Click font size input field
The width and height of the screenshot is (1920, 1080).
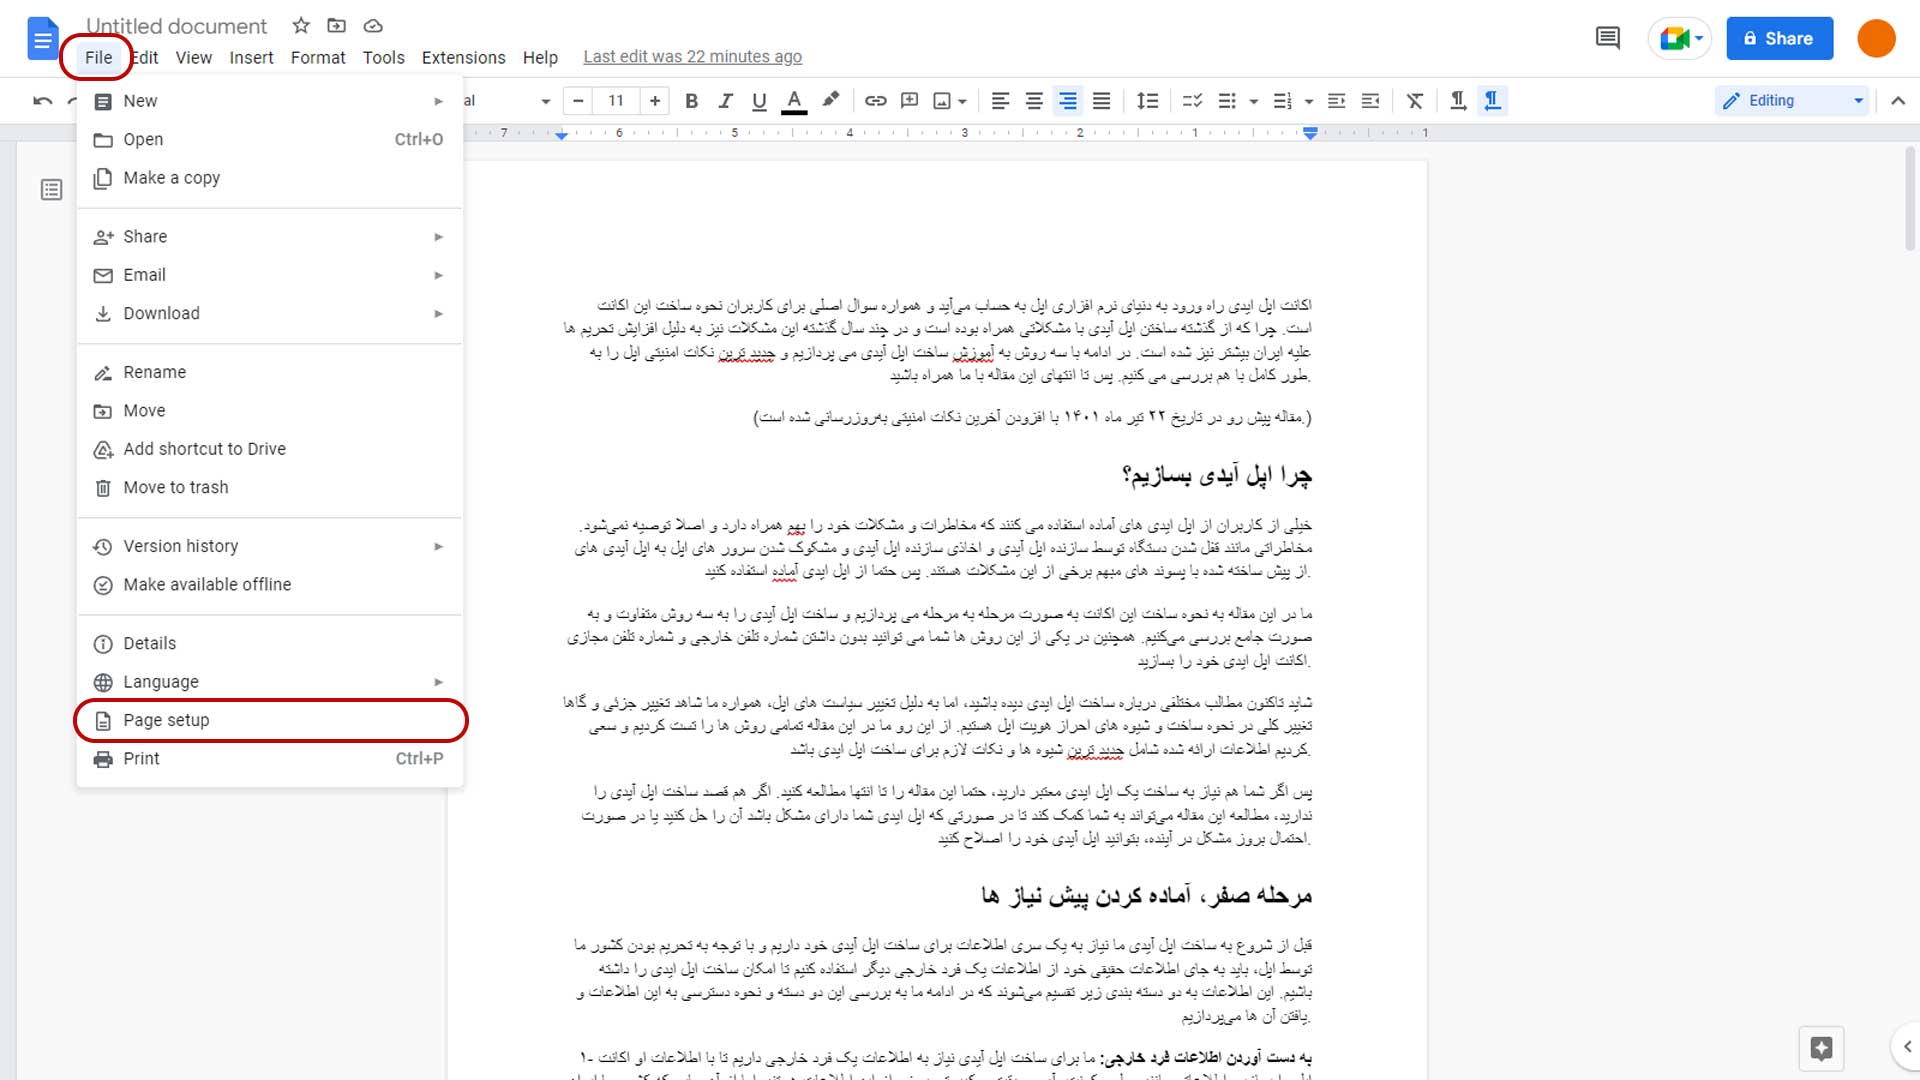(616, 100)
